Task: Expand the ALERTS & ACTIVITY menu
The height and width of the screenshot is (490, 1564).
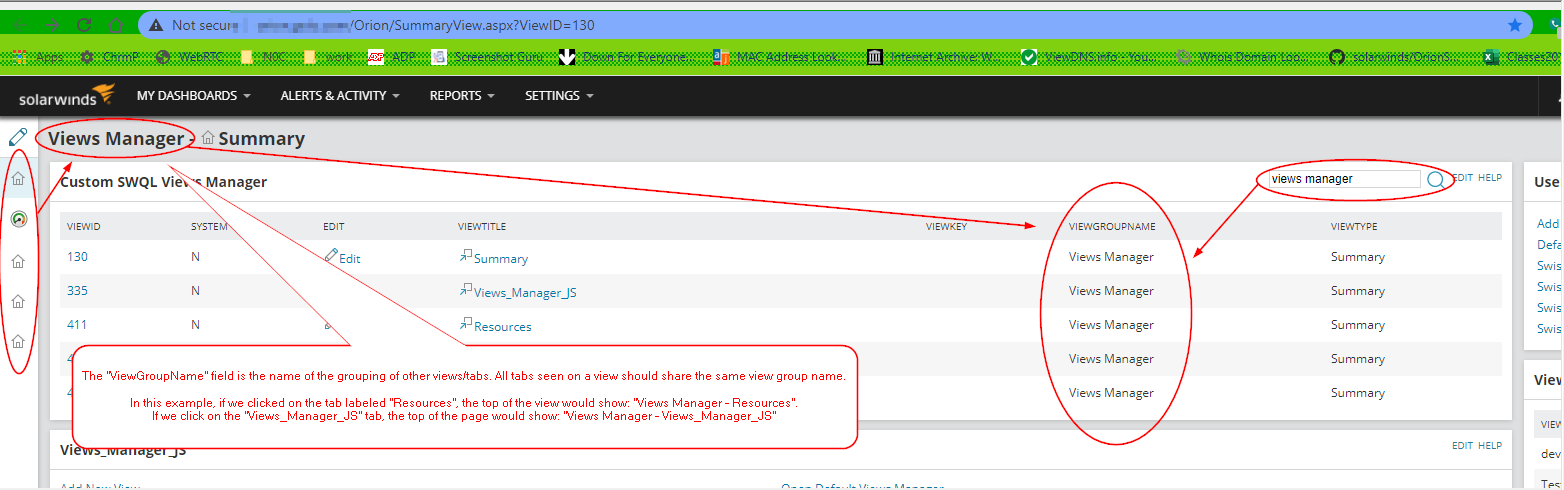Action: tap(340, 96)
